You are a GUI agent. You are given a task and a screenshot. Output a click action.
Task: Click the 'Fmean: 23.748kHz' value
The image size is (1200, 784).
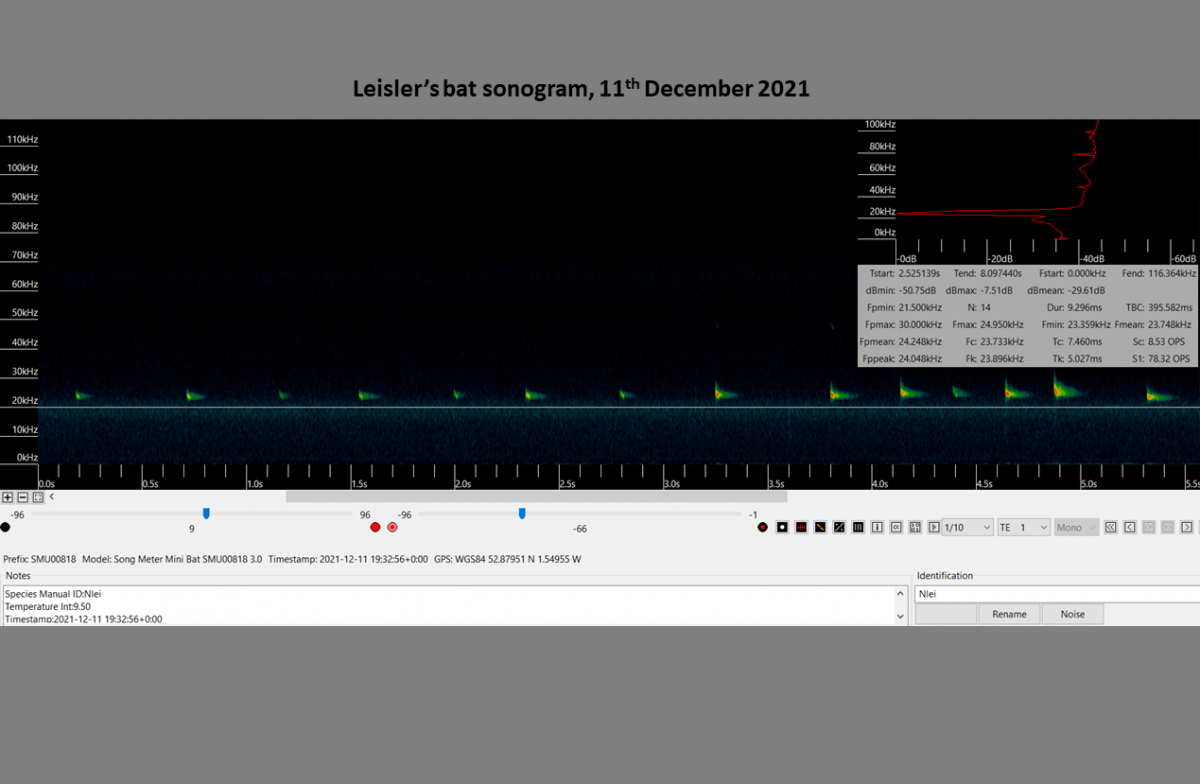tap(1154, 324)
